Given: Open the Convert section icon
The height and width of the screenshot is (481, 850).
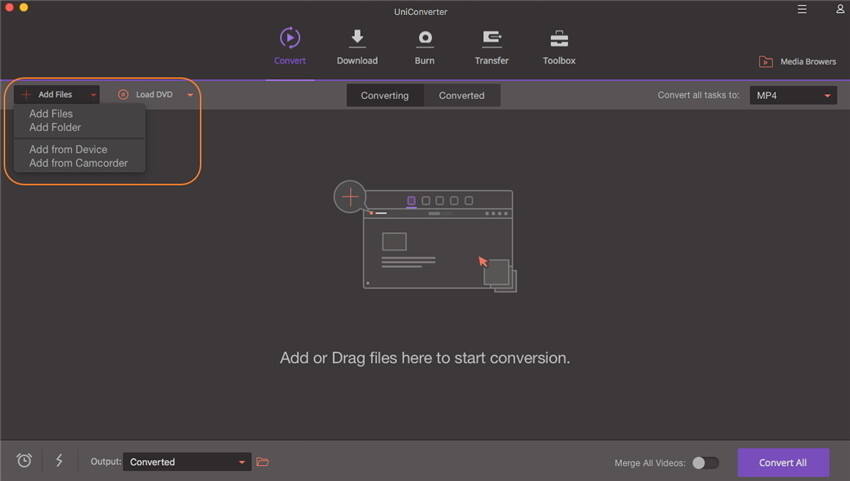Looking at the screenshot, I should click(290, 37).
